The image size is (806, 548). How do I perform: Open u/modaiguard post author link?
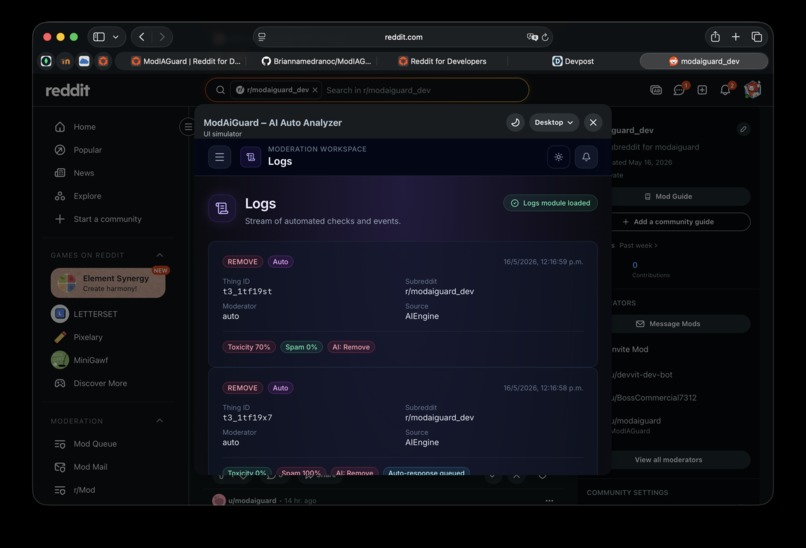click(x=252, y=500)
